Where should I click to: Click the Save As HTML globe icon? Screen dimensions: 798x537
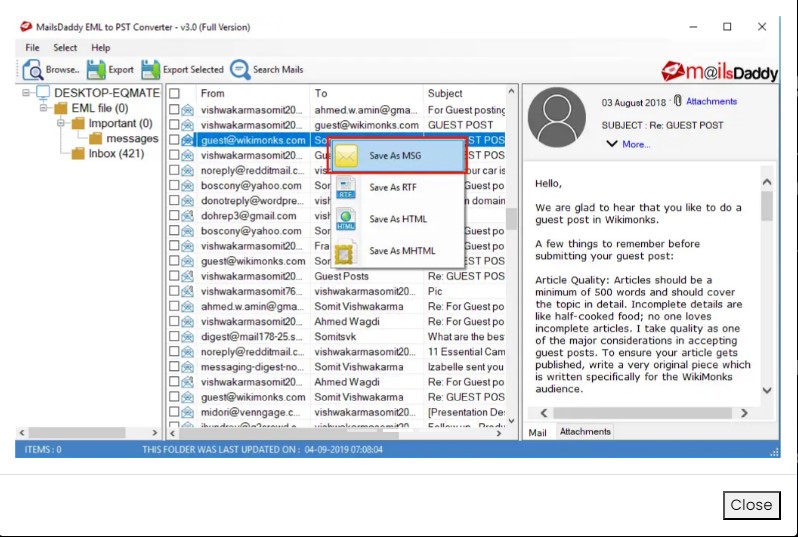pos(346,219)
